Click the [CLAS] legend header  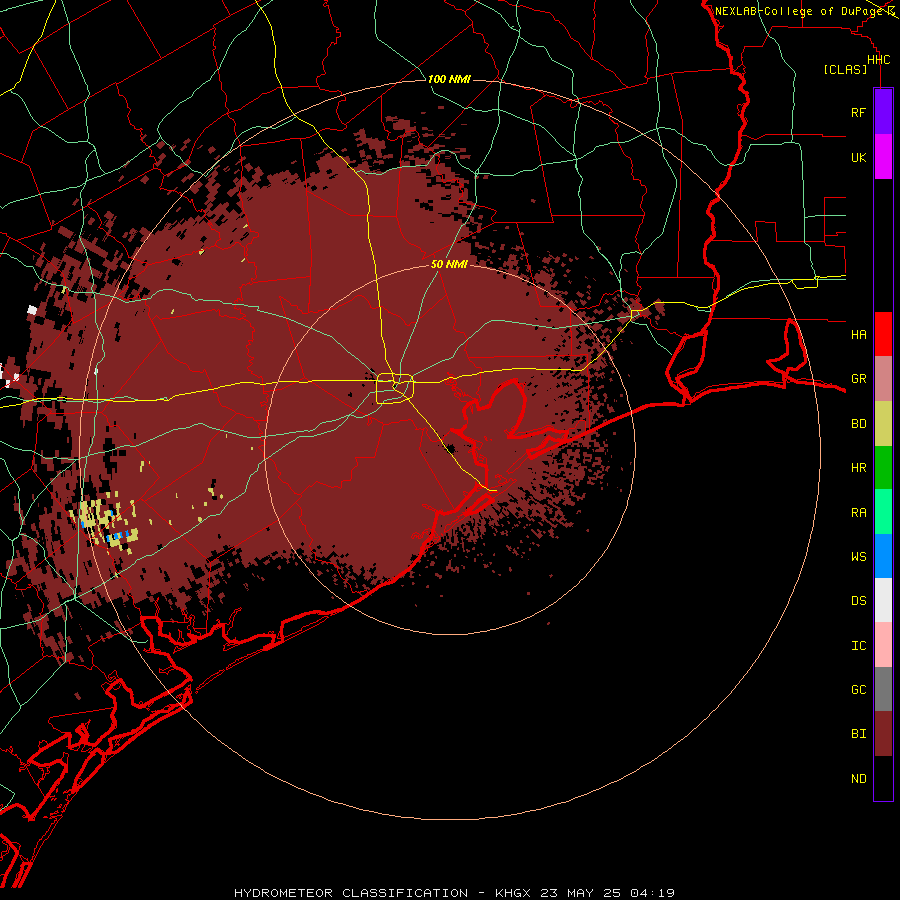point(845,69)
